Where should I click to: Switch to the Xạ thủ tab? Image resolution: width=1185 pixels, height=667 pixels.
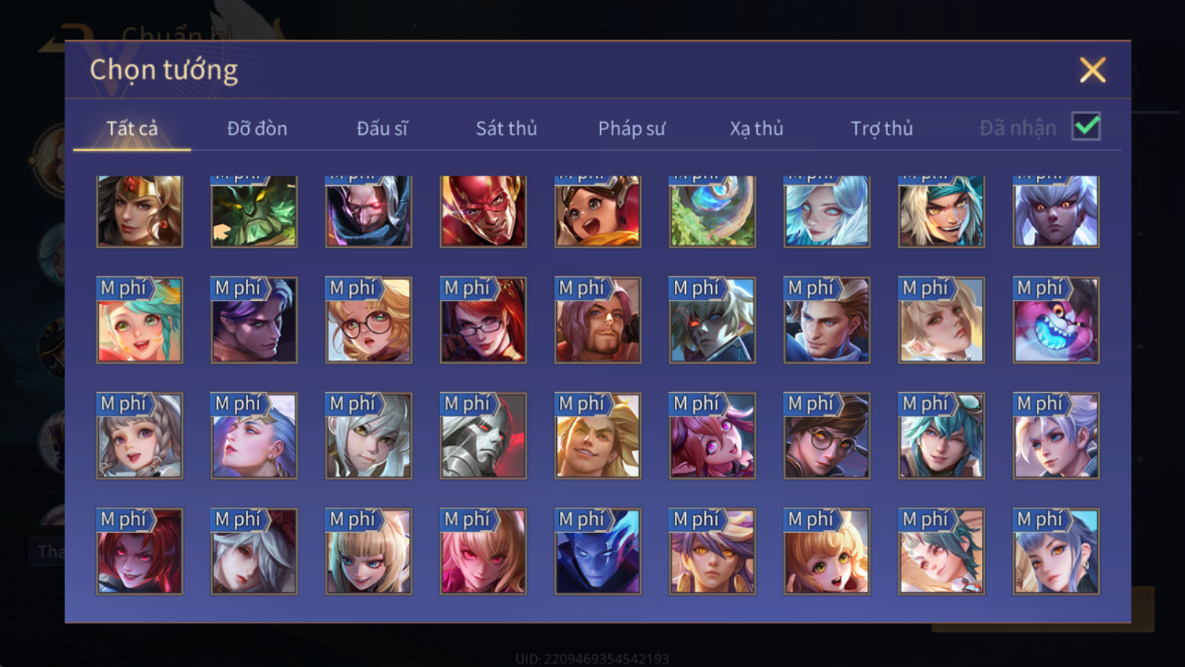click(756, 128)
